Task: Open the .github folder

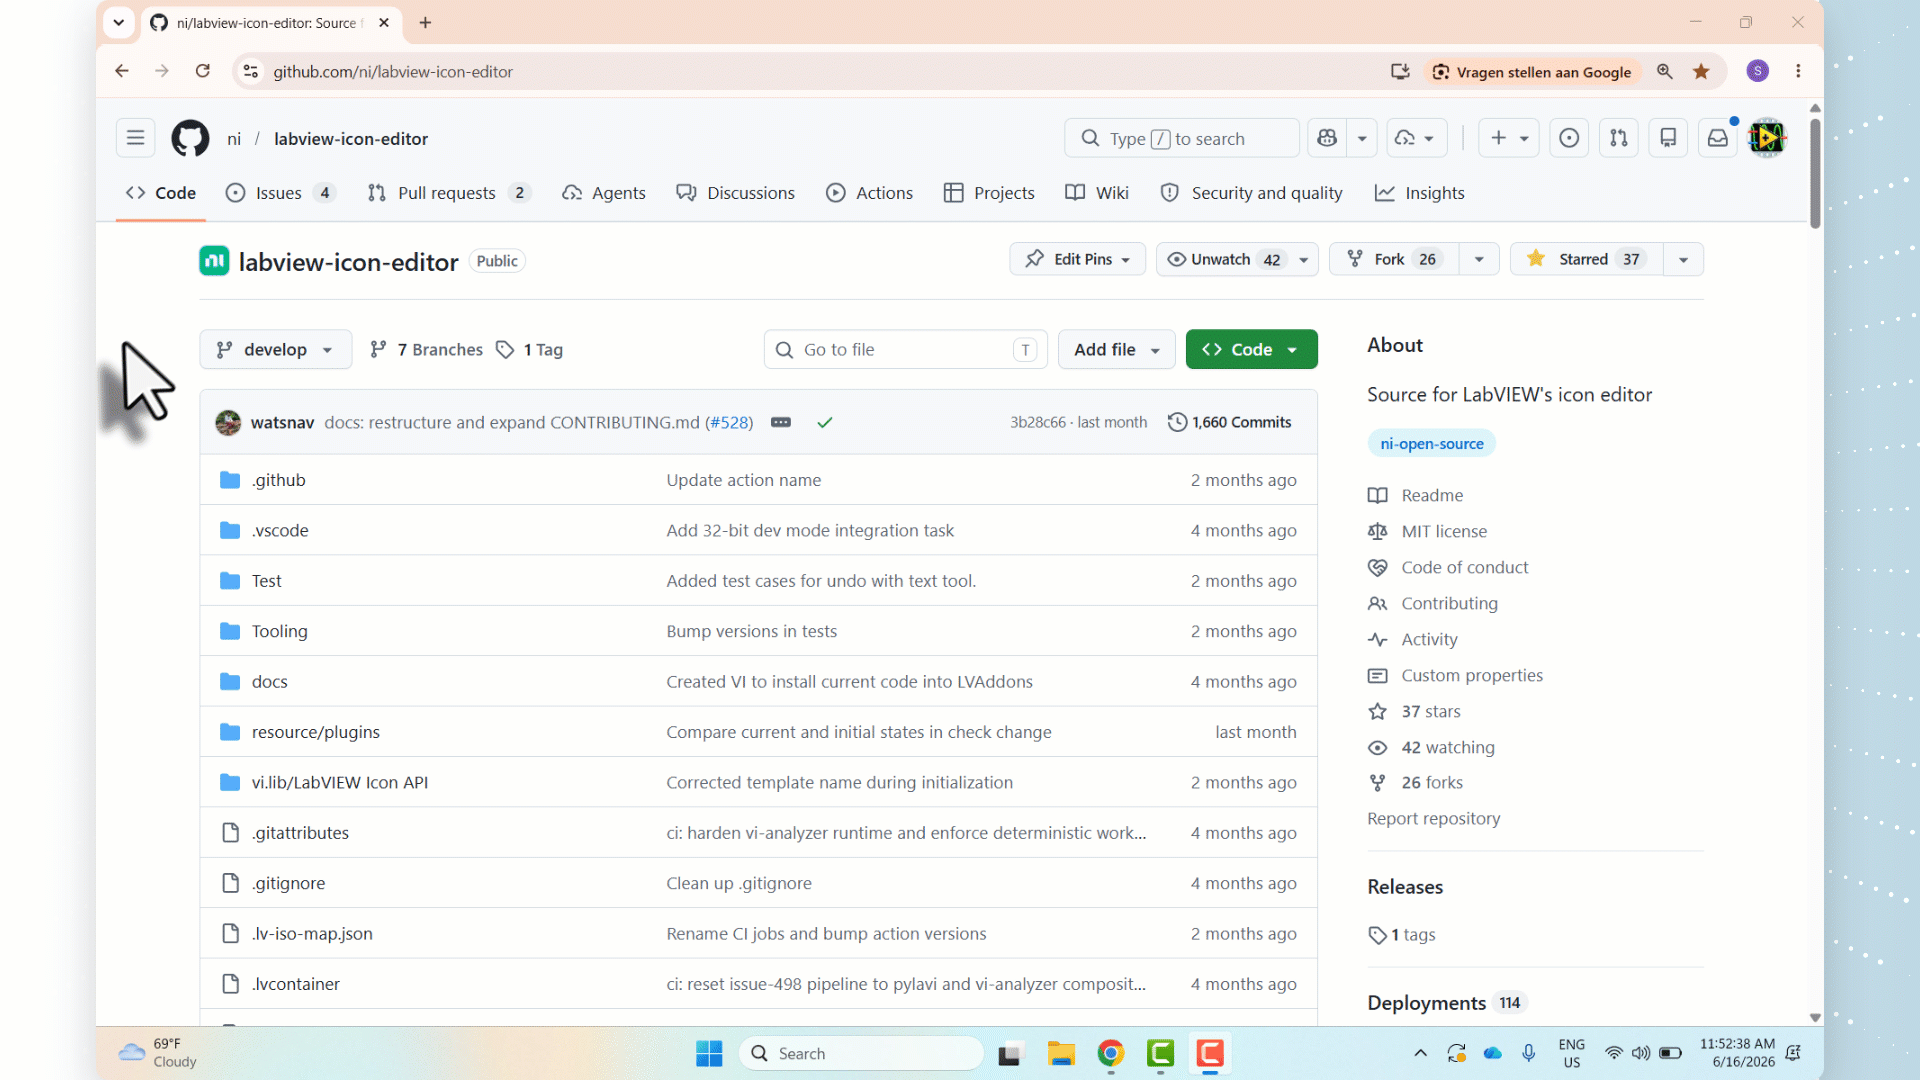Action: point(279,480)
